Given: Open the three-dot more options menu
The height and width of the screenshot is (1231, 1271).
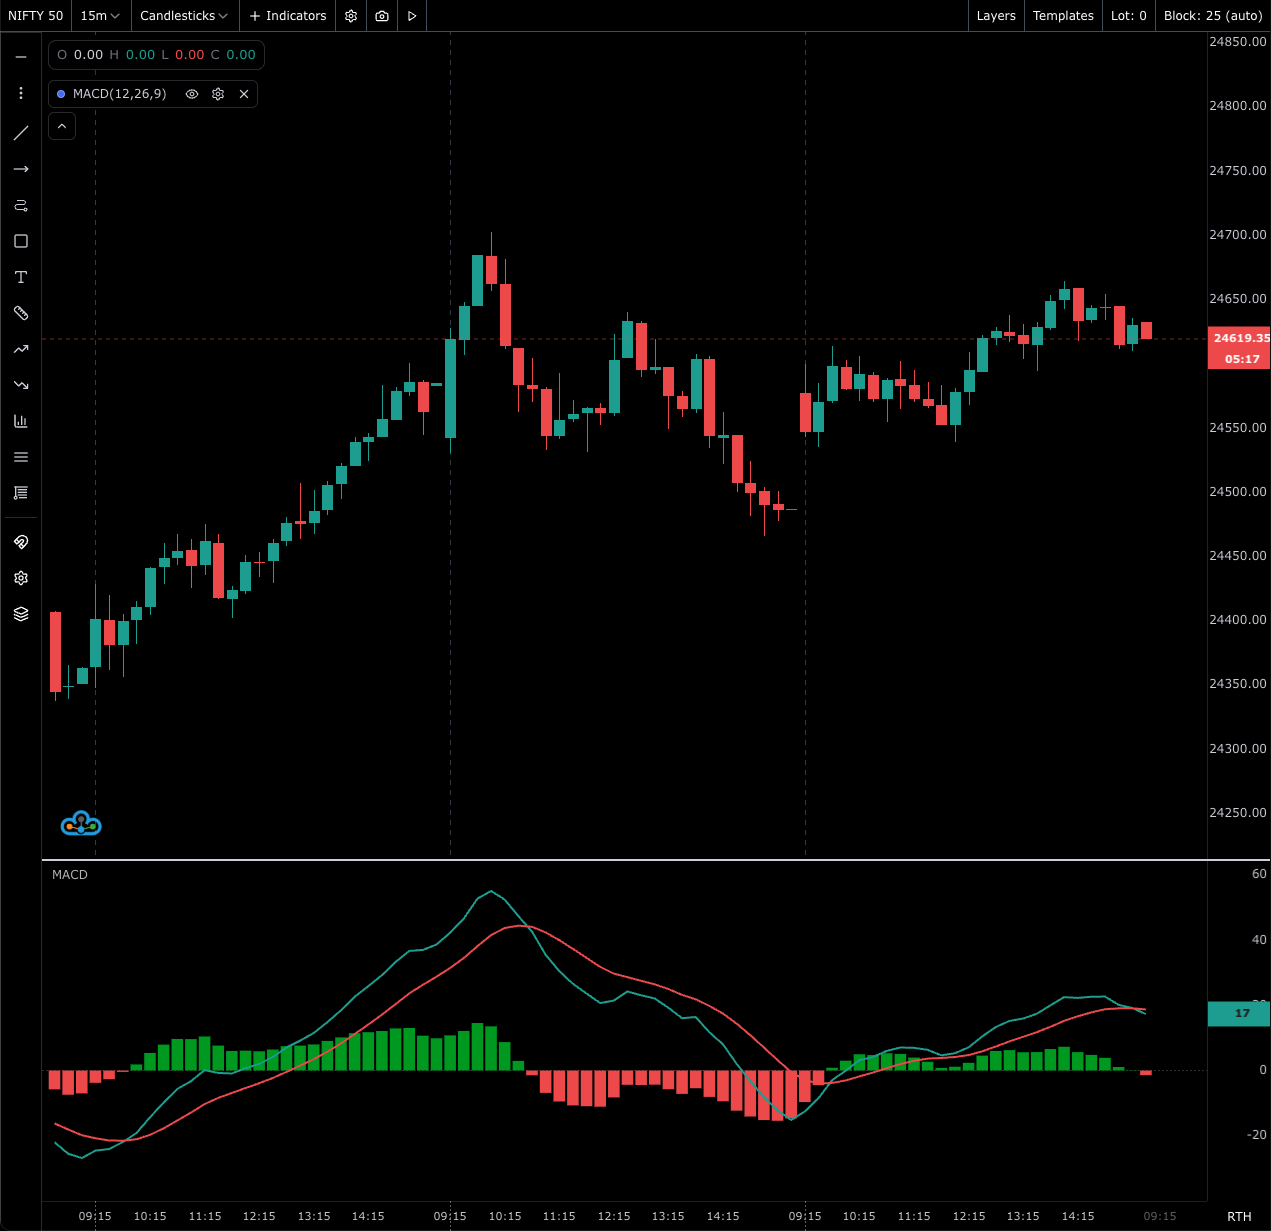Looking at the screenshot, I should (21, 93).
